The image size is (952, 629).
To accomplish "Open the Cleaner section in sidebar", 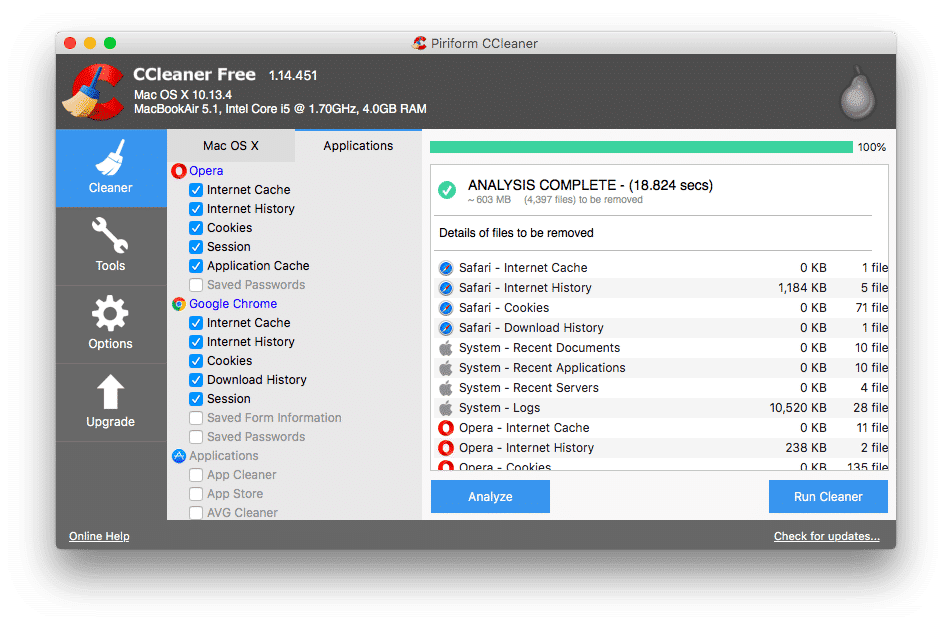I will (x=111, y=168).
